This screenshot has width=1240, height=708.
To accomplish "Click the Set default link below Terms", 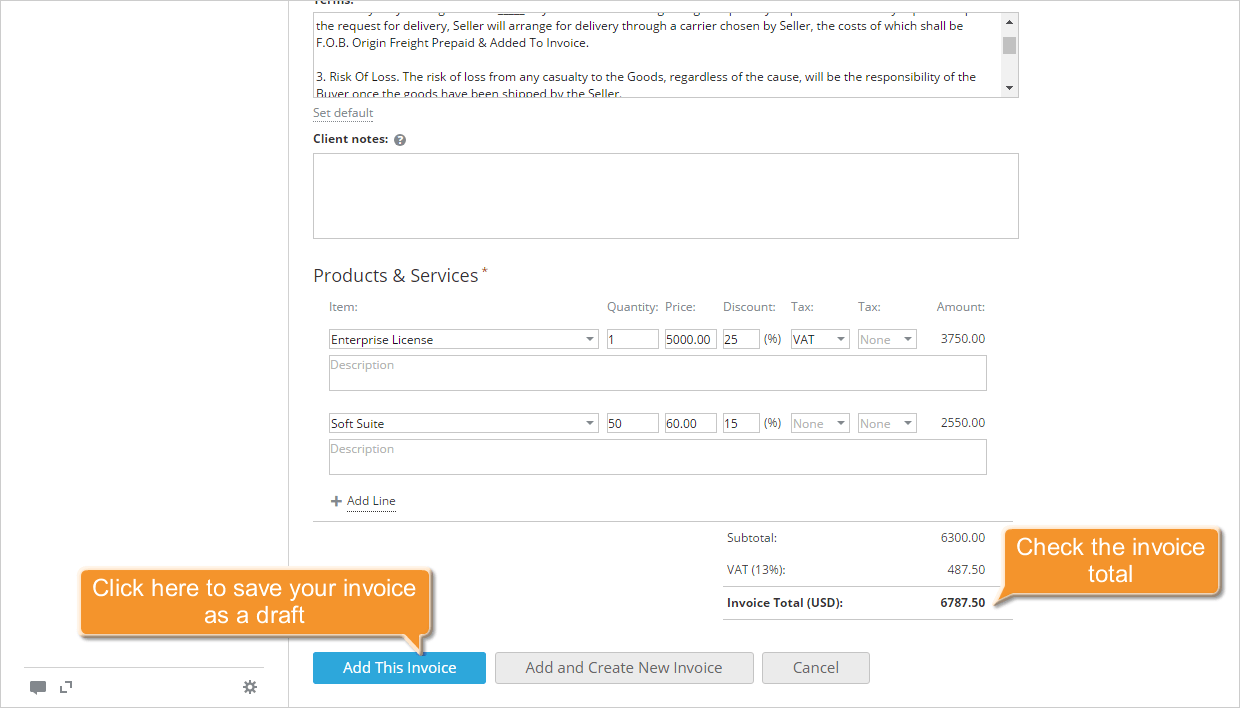I will [342, 113].
